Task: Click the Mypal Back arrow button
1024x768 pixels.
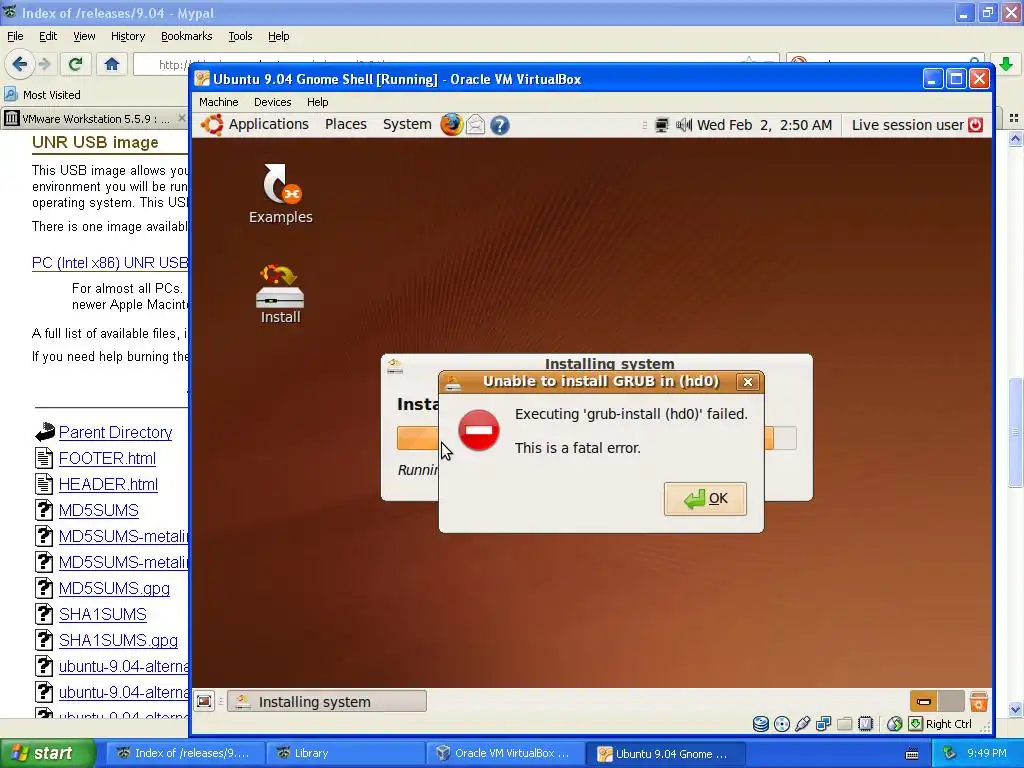Action: coord(19,64)
